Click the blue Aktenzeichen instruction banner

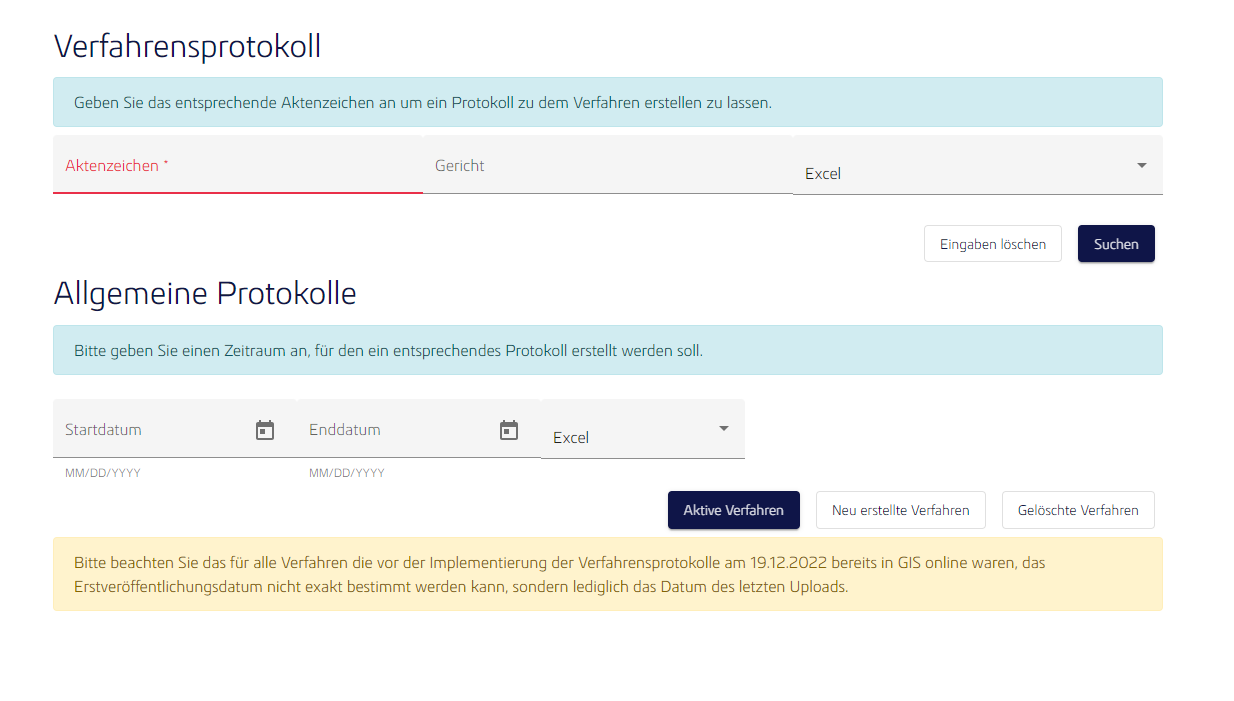click(608, 102)
